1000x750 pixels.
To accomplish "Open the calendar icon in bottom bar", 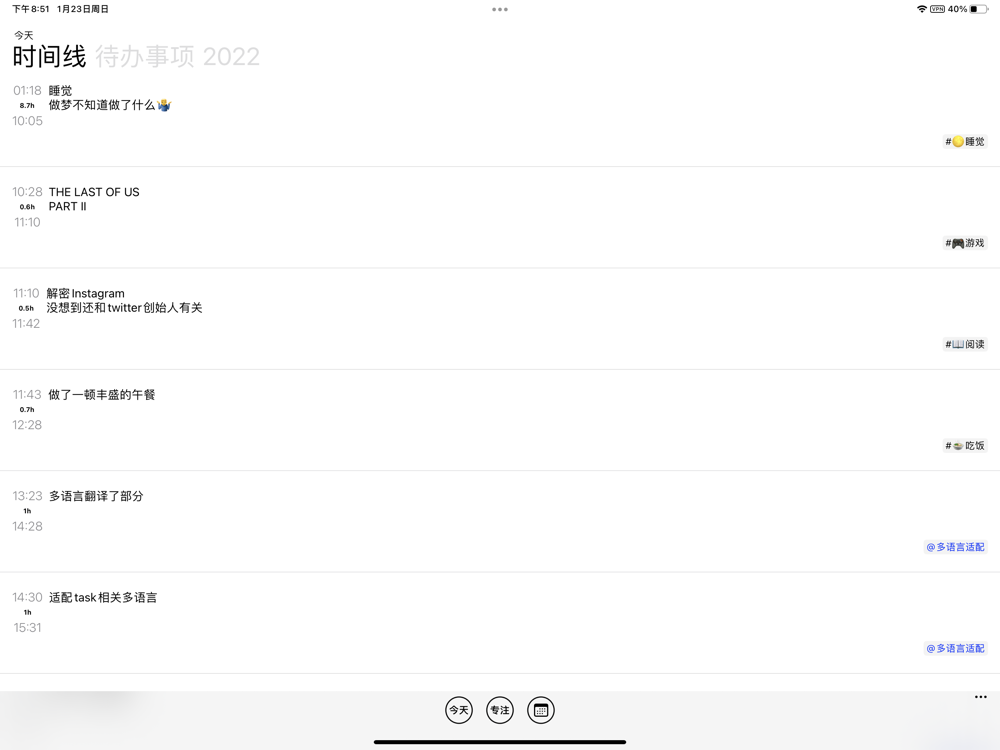I will click(541, 710).
